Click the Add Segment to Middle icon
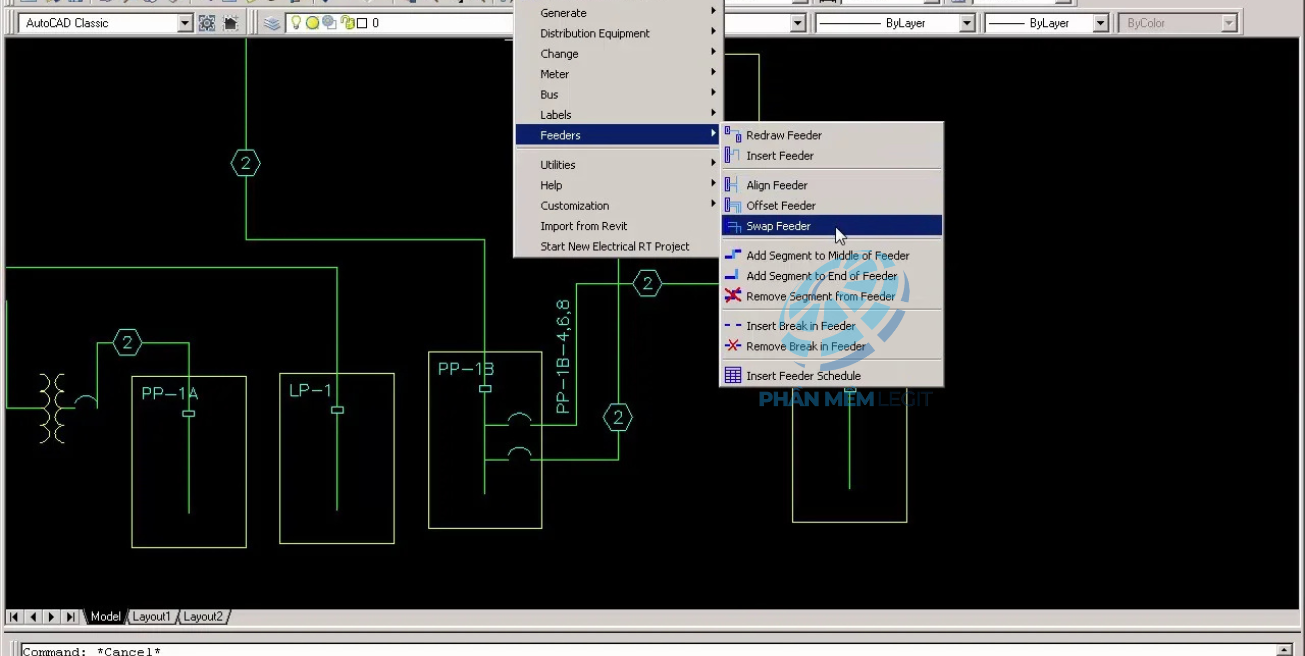 pos(733,255)
